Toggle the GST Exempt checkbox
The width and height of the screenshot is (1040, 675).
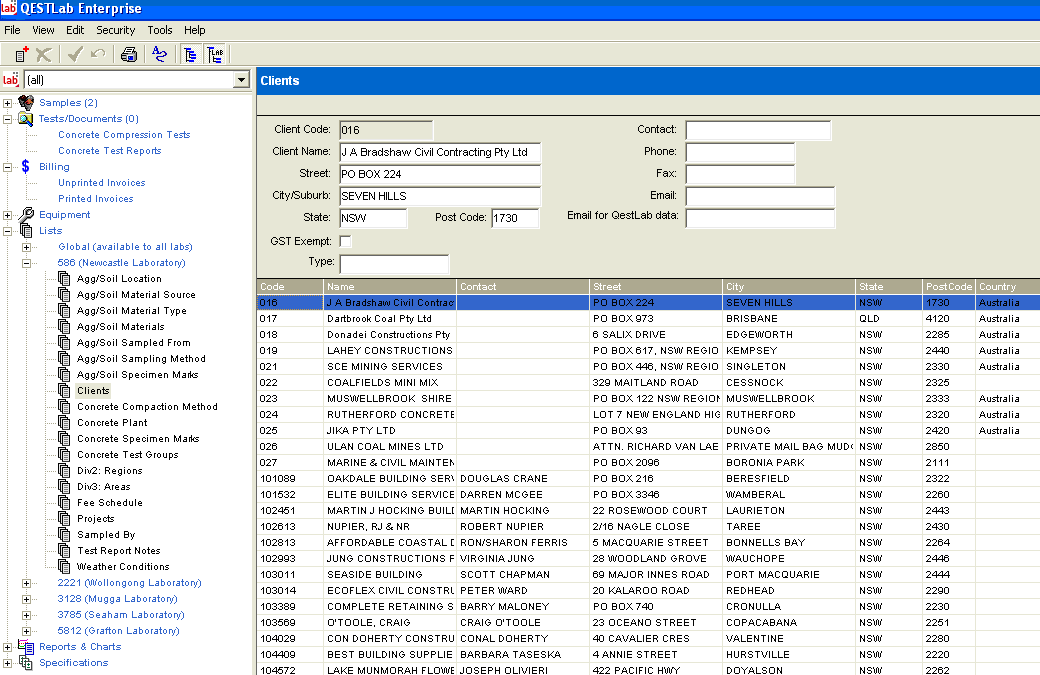click(x=346, y=242)
